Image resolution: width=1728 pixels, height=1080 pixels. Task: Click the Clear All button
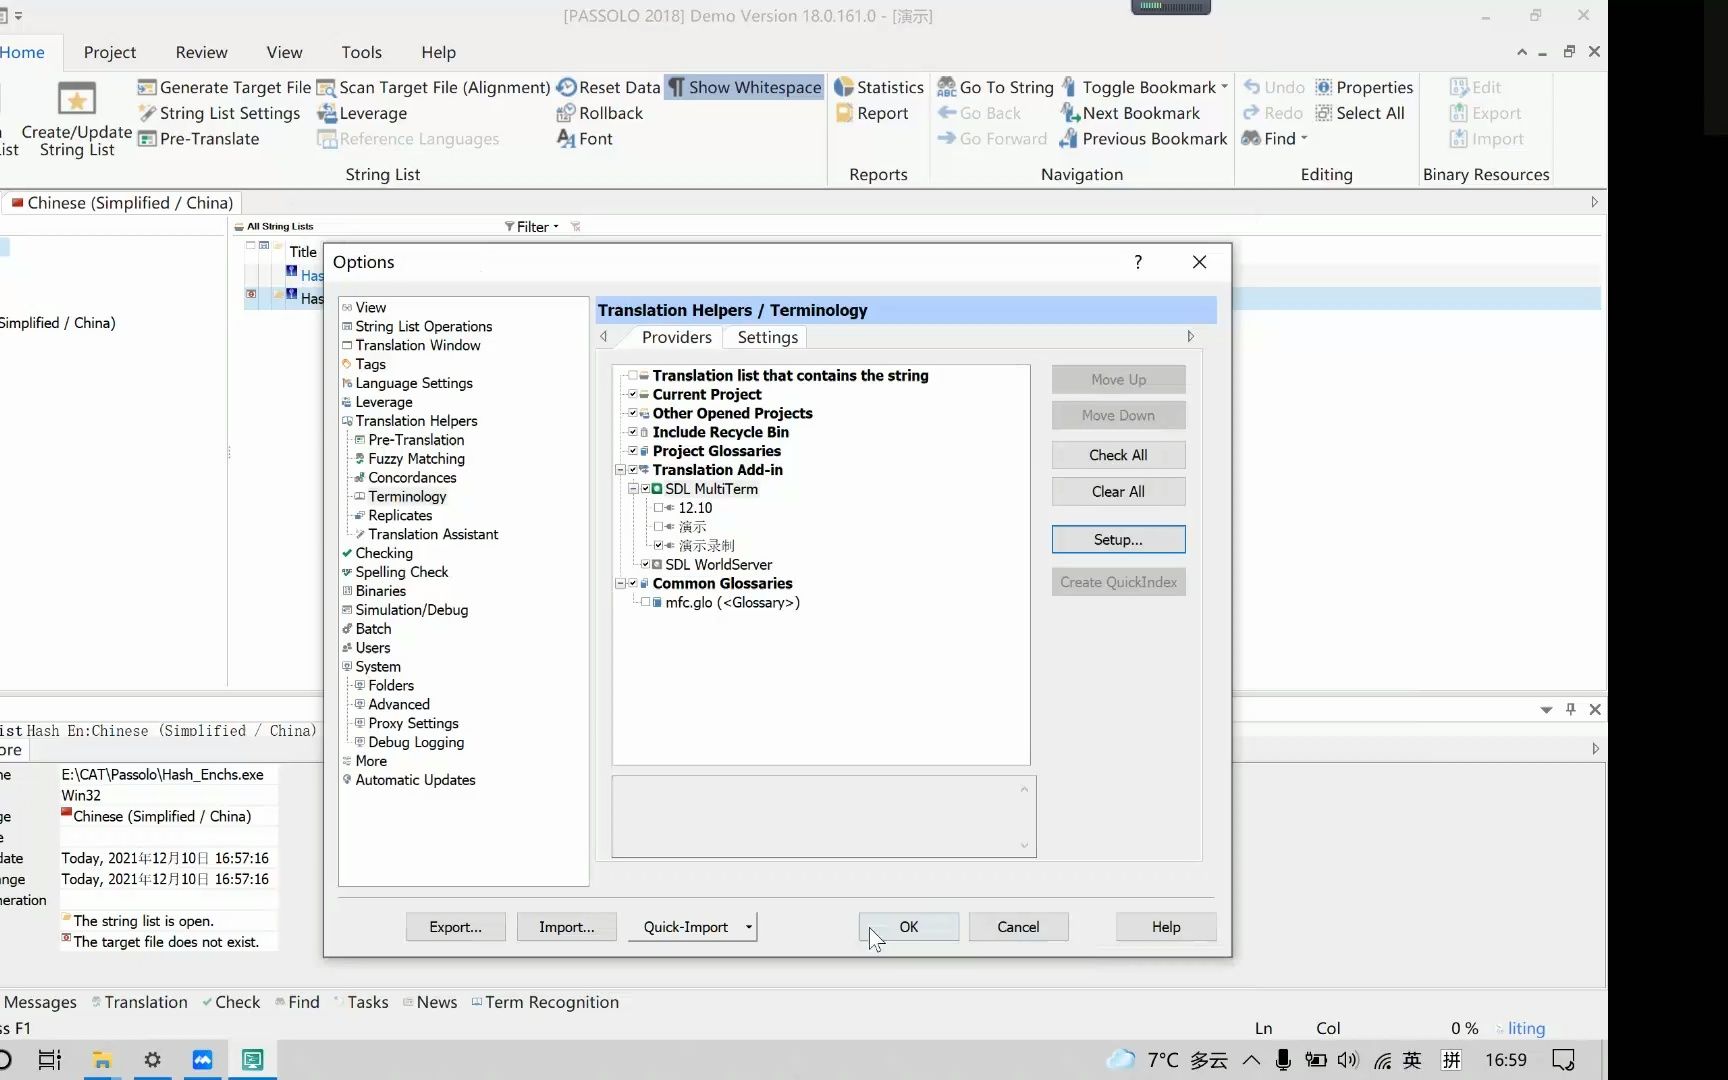click(1118, 492)
